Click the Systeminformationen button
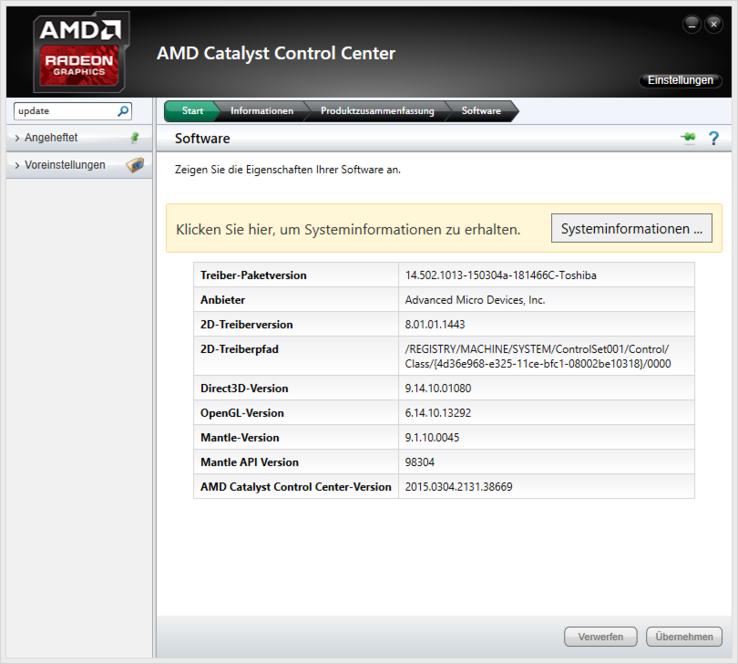 click(631, 228)
